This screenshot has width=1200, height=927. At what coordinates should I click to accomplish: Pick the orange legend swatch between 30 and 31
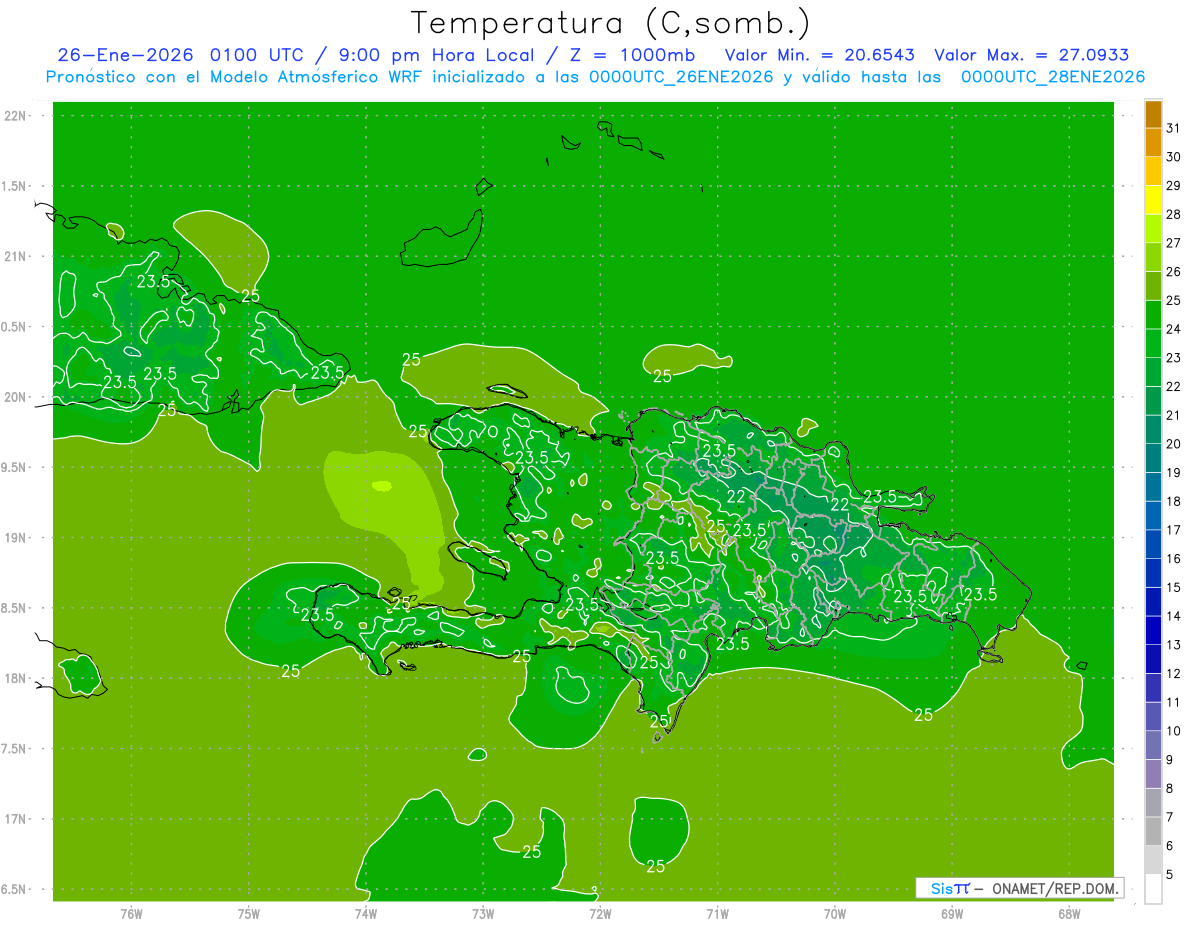point(1153,143)
